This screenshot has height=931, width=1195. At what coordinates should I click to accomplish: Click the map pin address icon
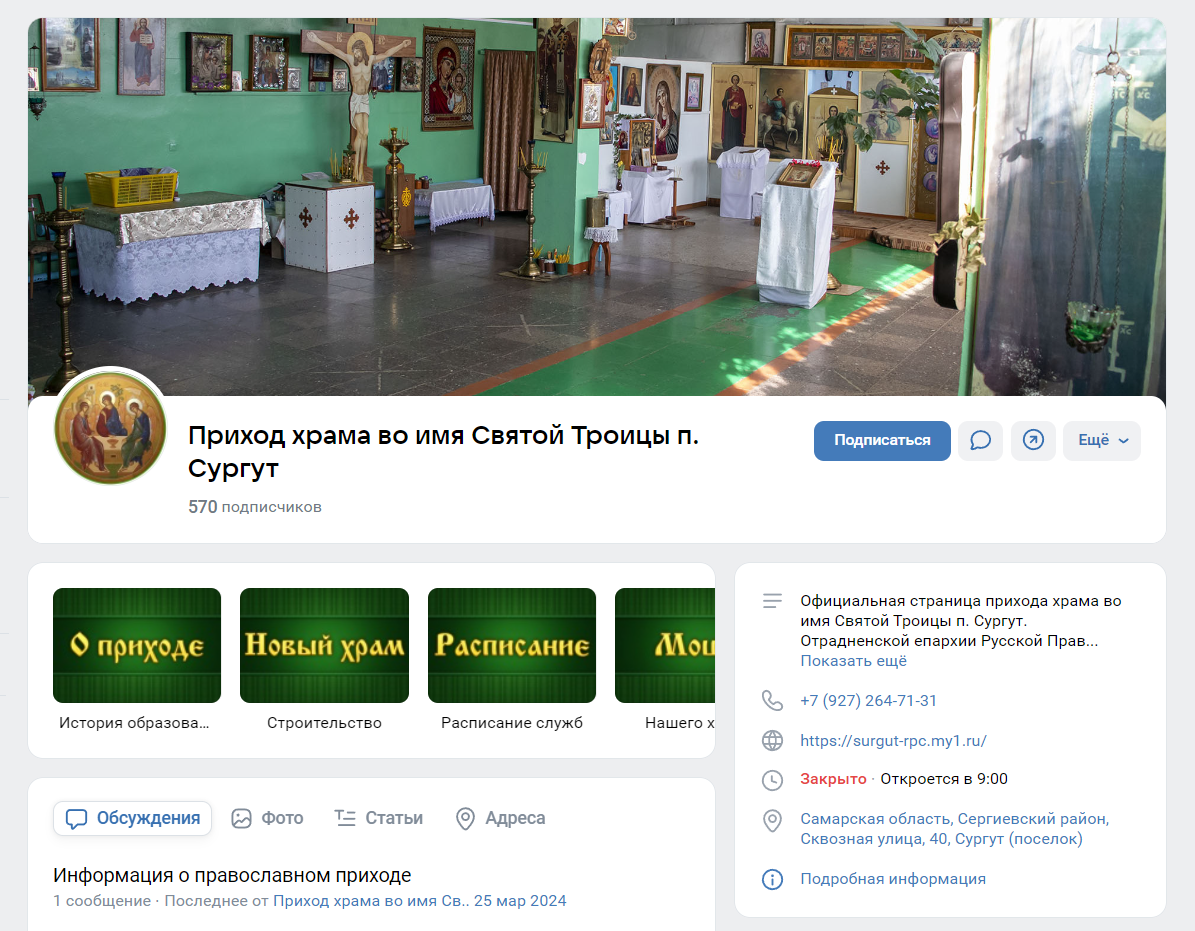(x=772, y=821)
